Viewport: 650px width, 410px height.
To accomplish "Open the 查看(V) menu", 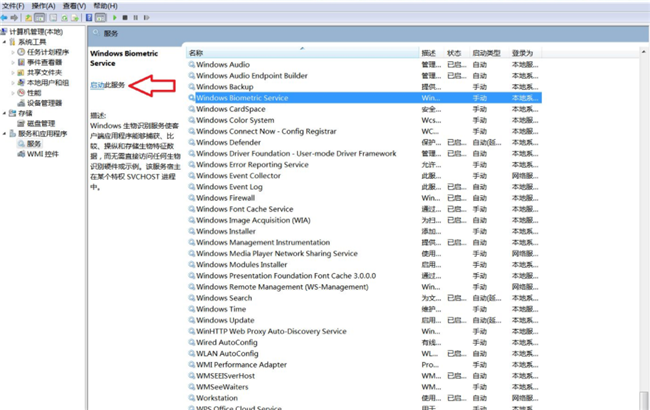I will [x=75, y=5].
